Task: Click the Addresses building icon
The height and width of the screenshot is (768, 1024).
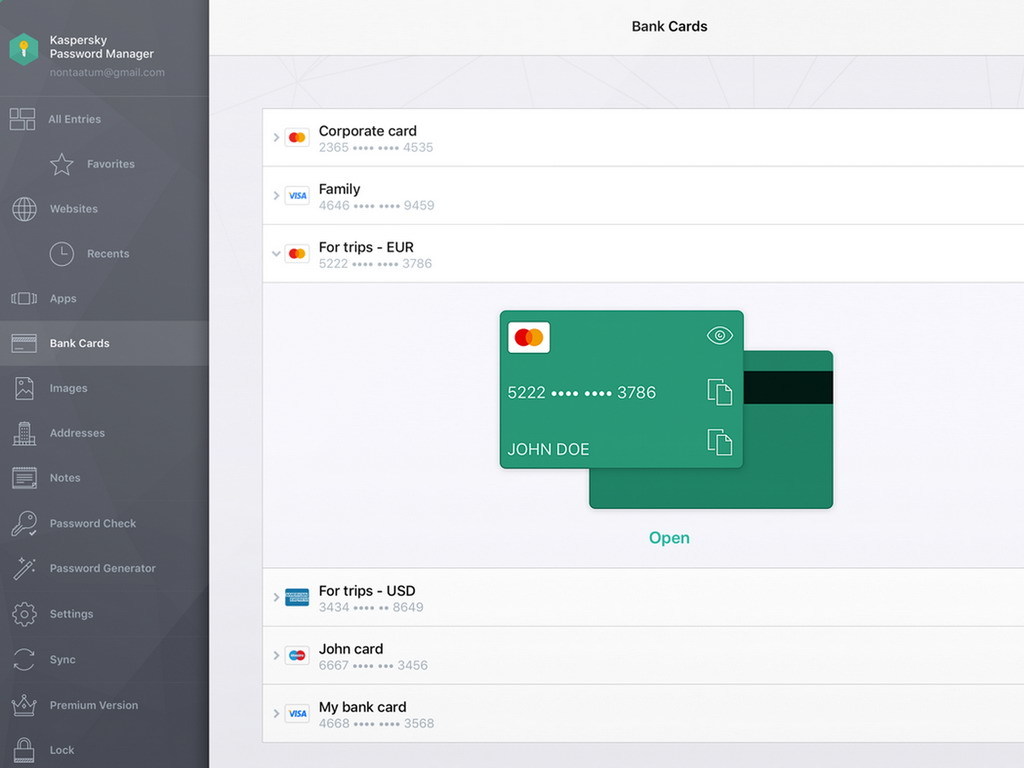Action: click(x=24, y=434)
